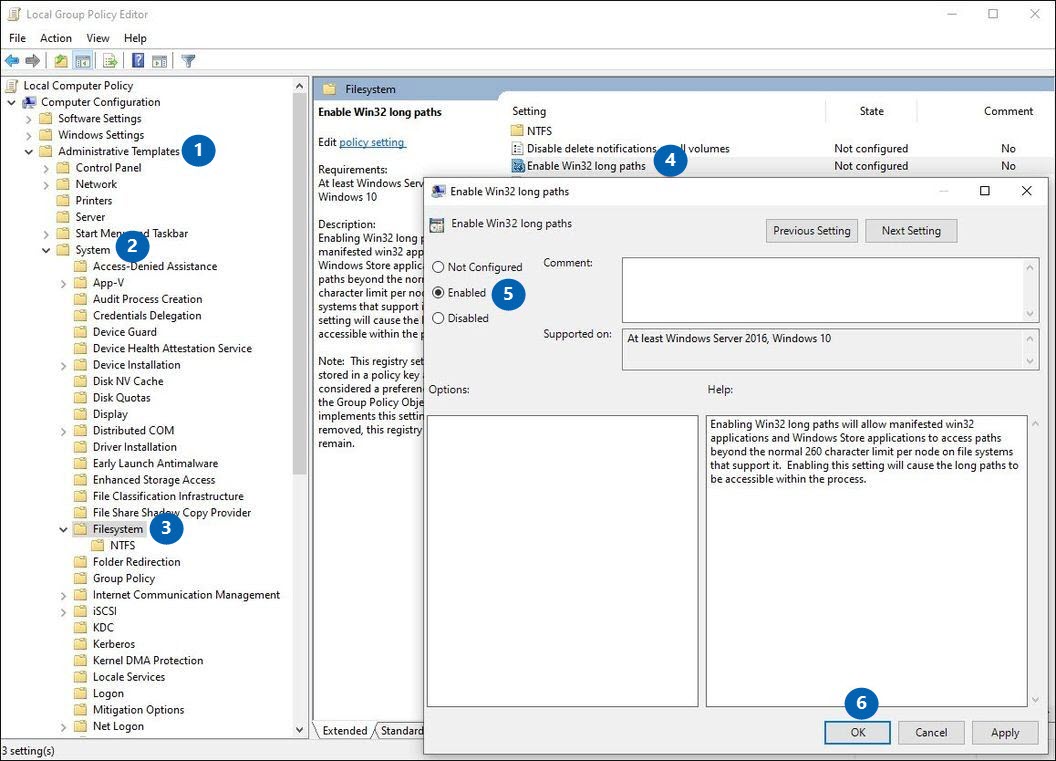This screenshot has width=1056, height=761.
Task: Click the Comment column header
Action: 1008,111
